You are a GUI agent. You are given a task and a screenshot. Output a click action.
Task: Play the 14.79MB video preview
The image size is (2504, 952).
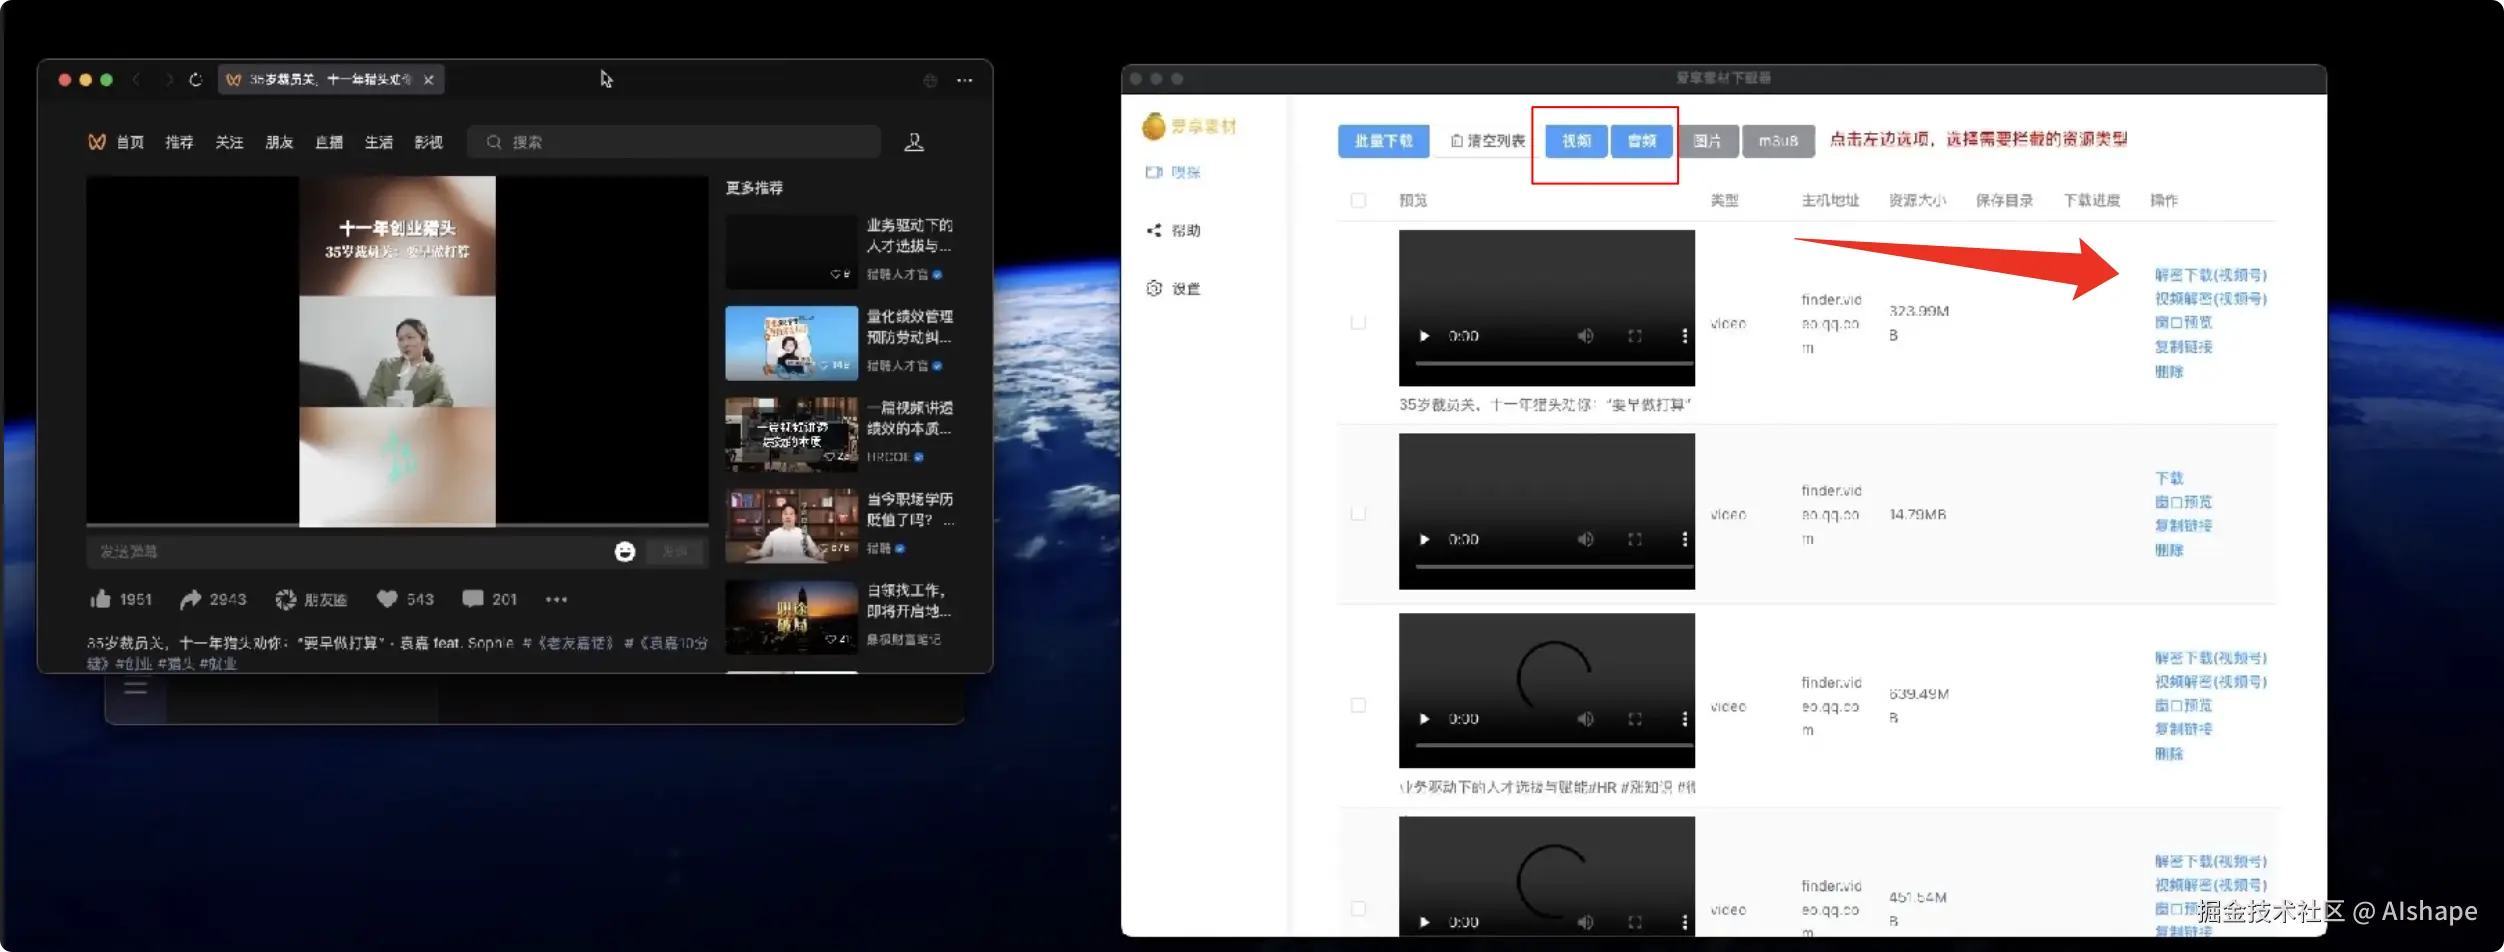coord(1424,539)
